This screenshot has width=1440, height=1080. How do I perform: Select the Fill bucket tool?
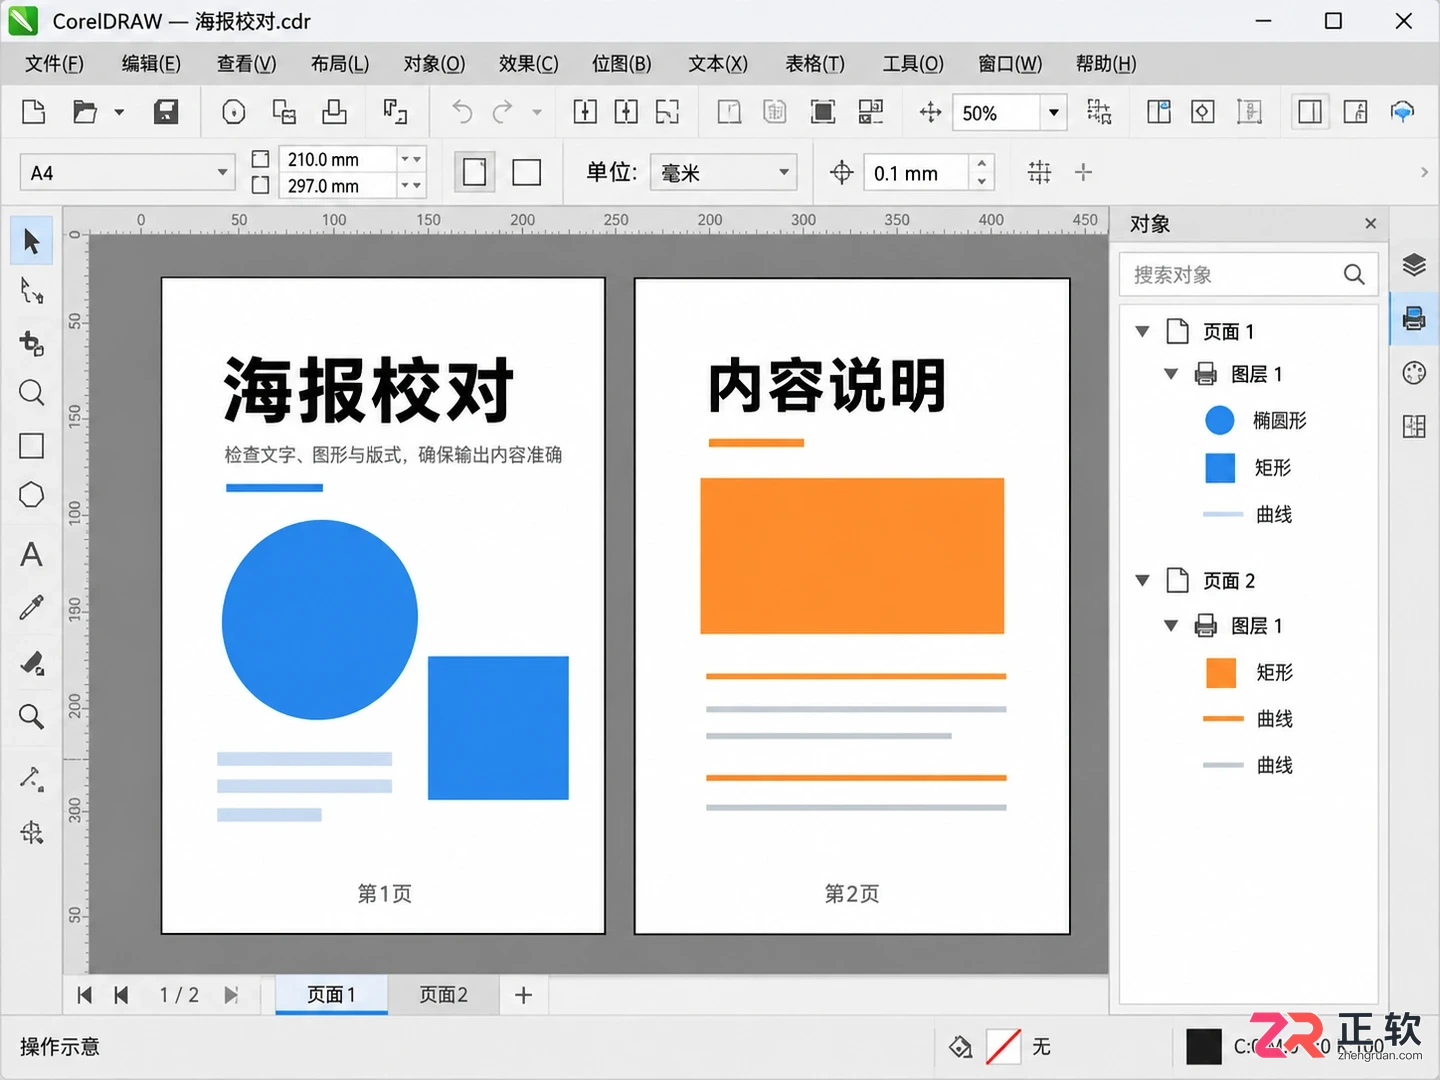click(x=32, y=662)
